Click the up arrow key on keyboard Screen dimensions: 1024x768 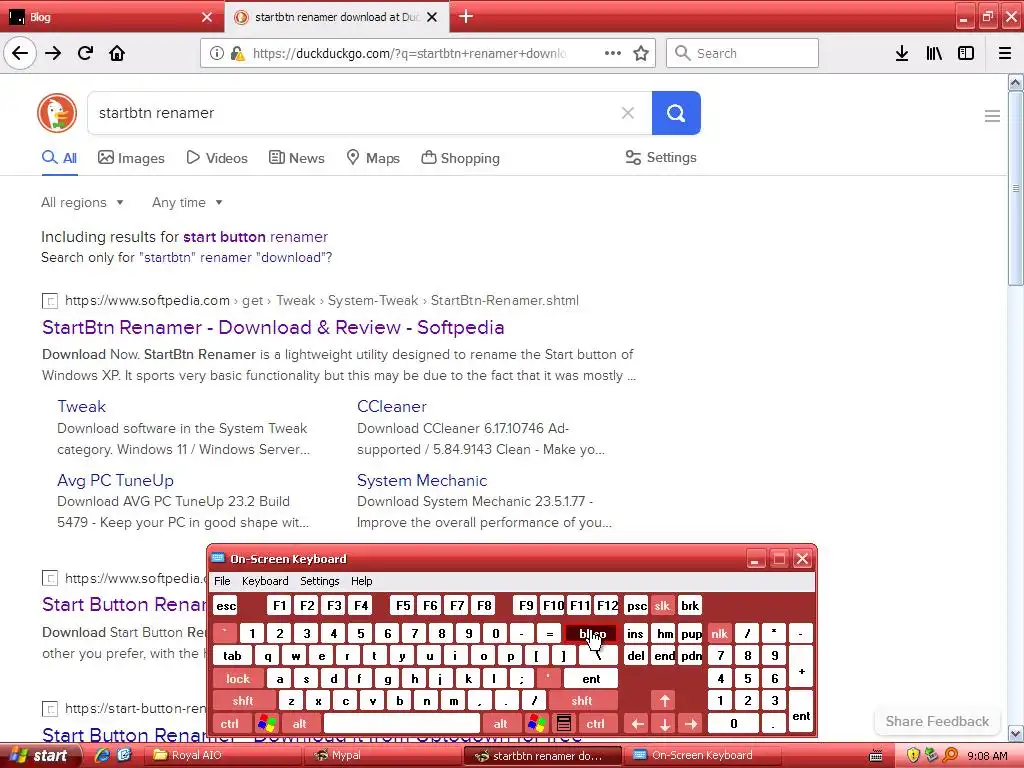pyautogui.click(x=664, y=701)
